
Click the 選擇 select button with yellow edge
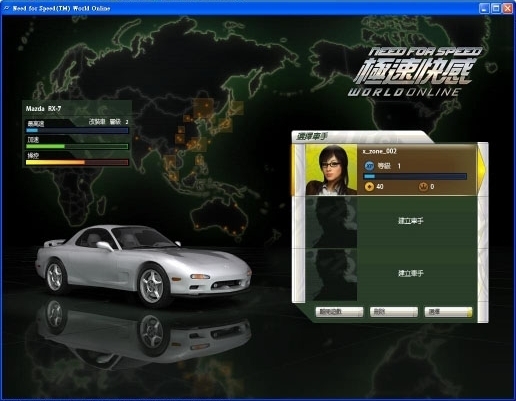(448, 312)
